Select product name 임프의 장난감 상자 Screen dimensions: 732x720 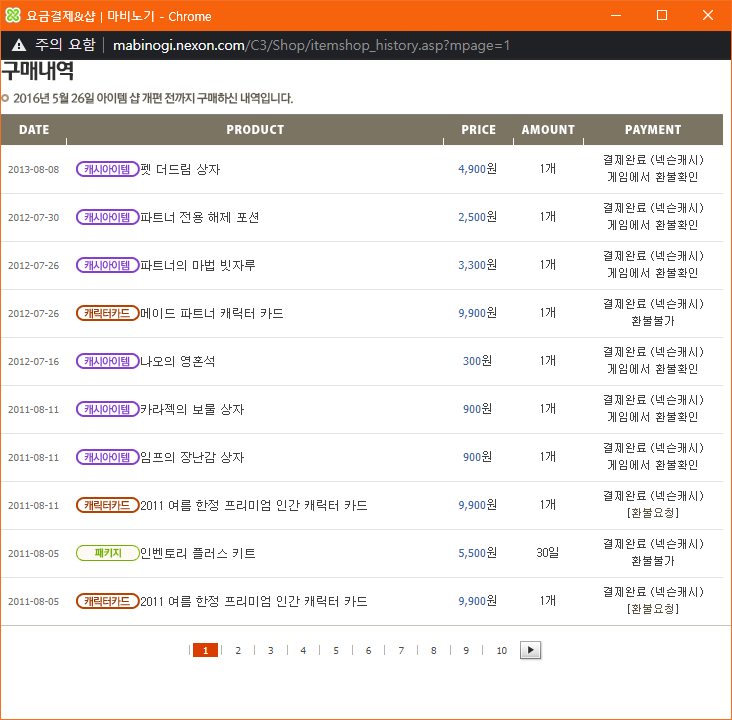pos(192,457)
